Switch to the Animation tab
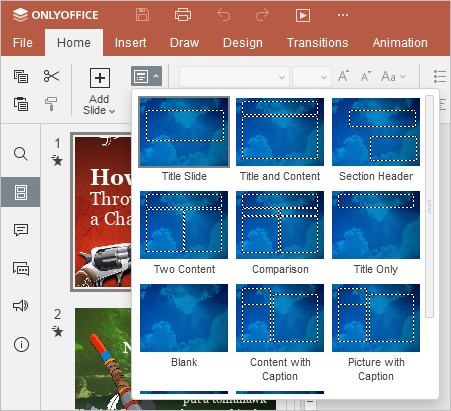The height and width of the screenshot is (411, 451). tap(400, 43)
